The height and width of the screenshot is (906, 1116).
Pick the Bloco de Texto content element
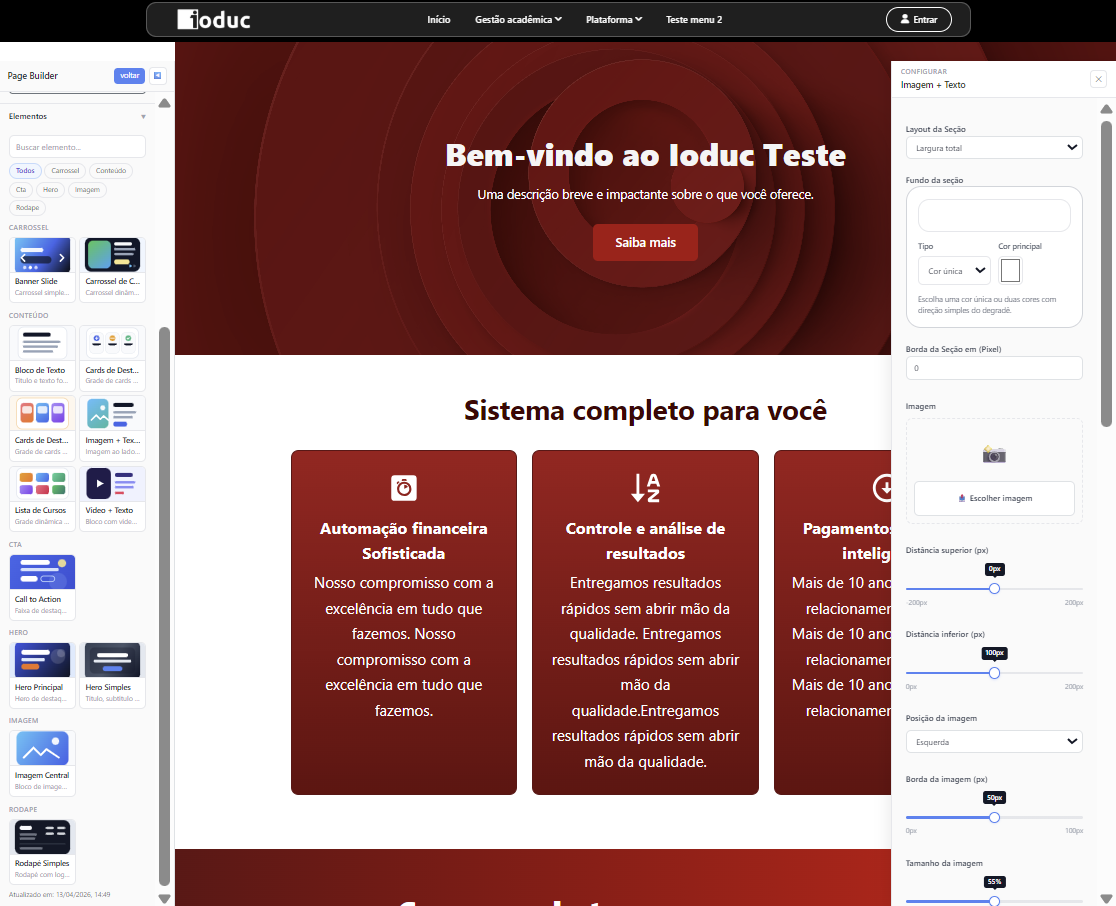click(x=41, y=345)
